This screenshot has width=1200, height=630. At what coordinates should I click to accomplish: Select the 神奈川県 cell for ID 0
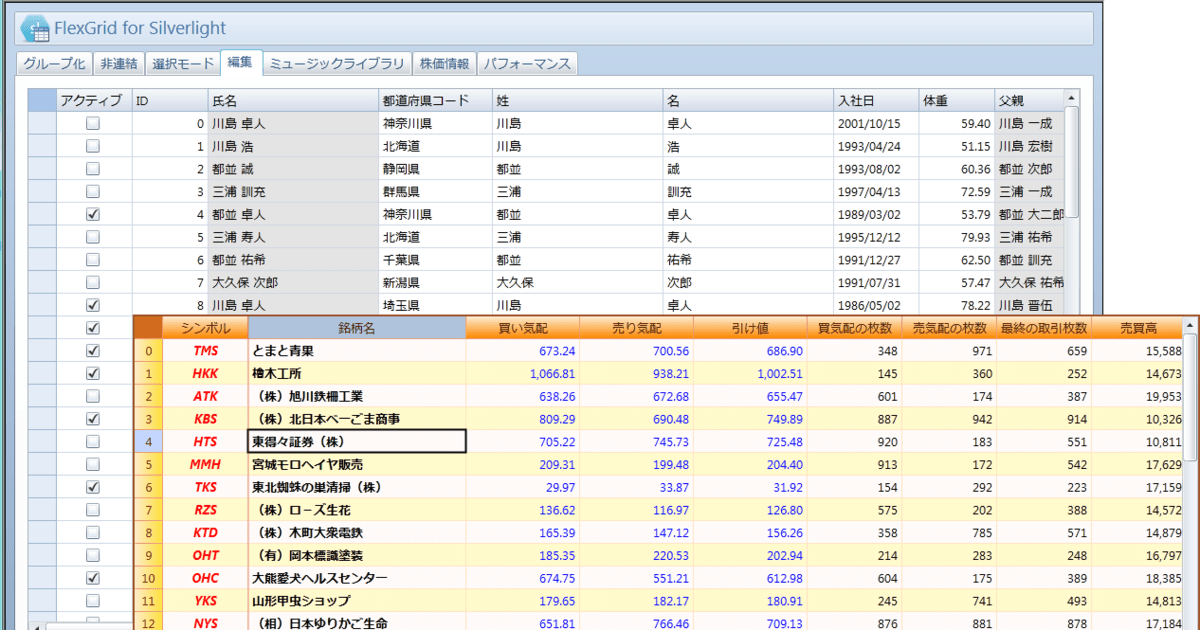[434, 124]
